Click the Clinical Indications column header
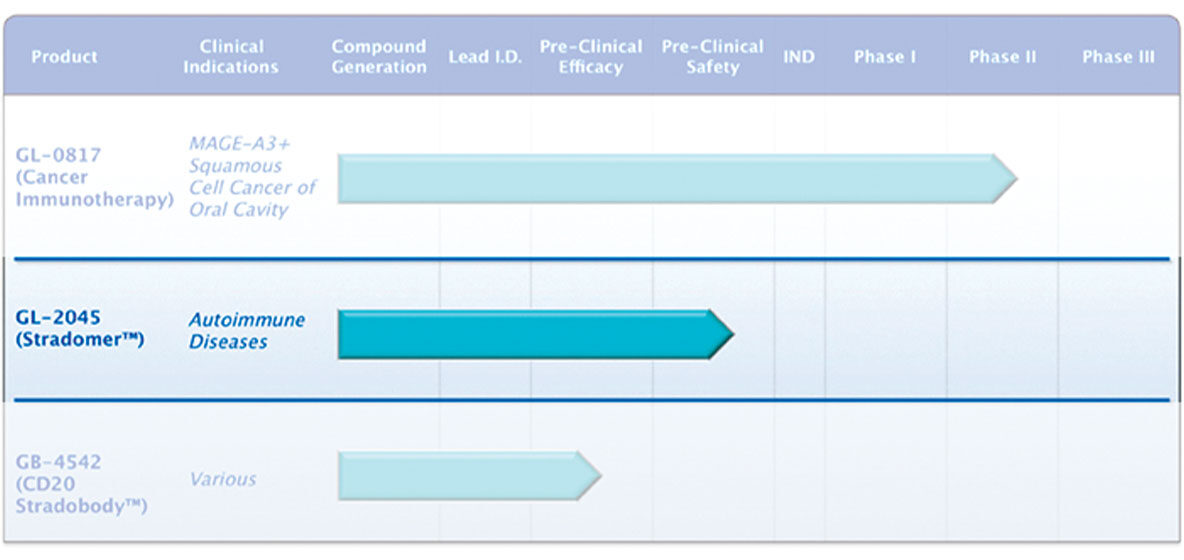The height and width of the screenshot is (560, 1184). point(231,57)
